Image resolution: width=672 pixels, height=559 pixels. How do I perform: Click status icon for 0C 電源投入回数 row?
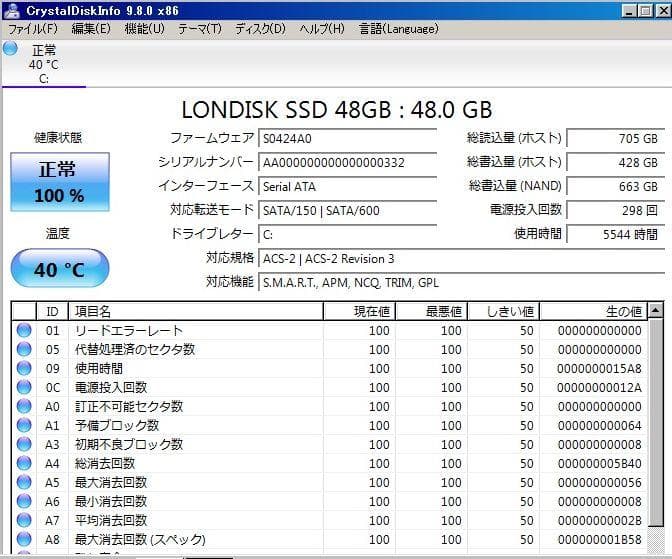click(x=24, y=387)
